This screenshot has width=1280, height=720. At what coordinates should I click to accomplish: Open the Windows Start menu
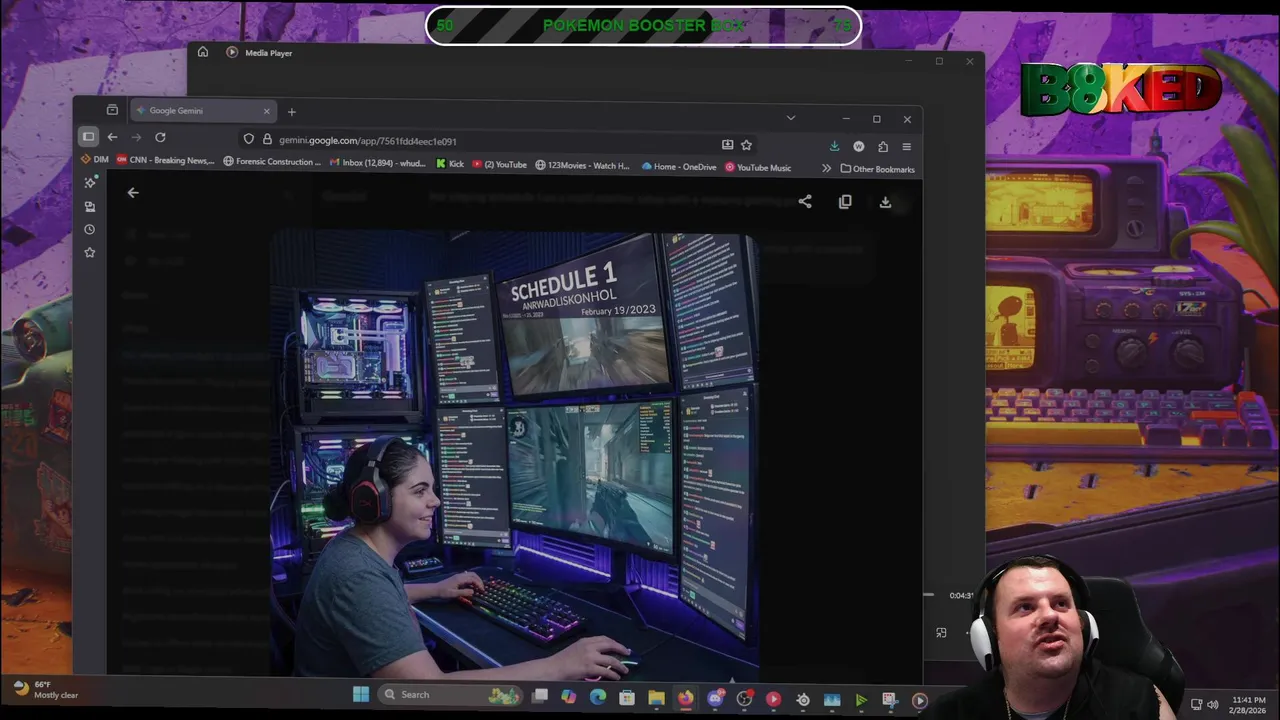tap(361, 694)
